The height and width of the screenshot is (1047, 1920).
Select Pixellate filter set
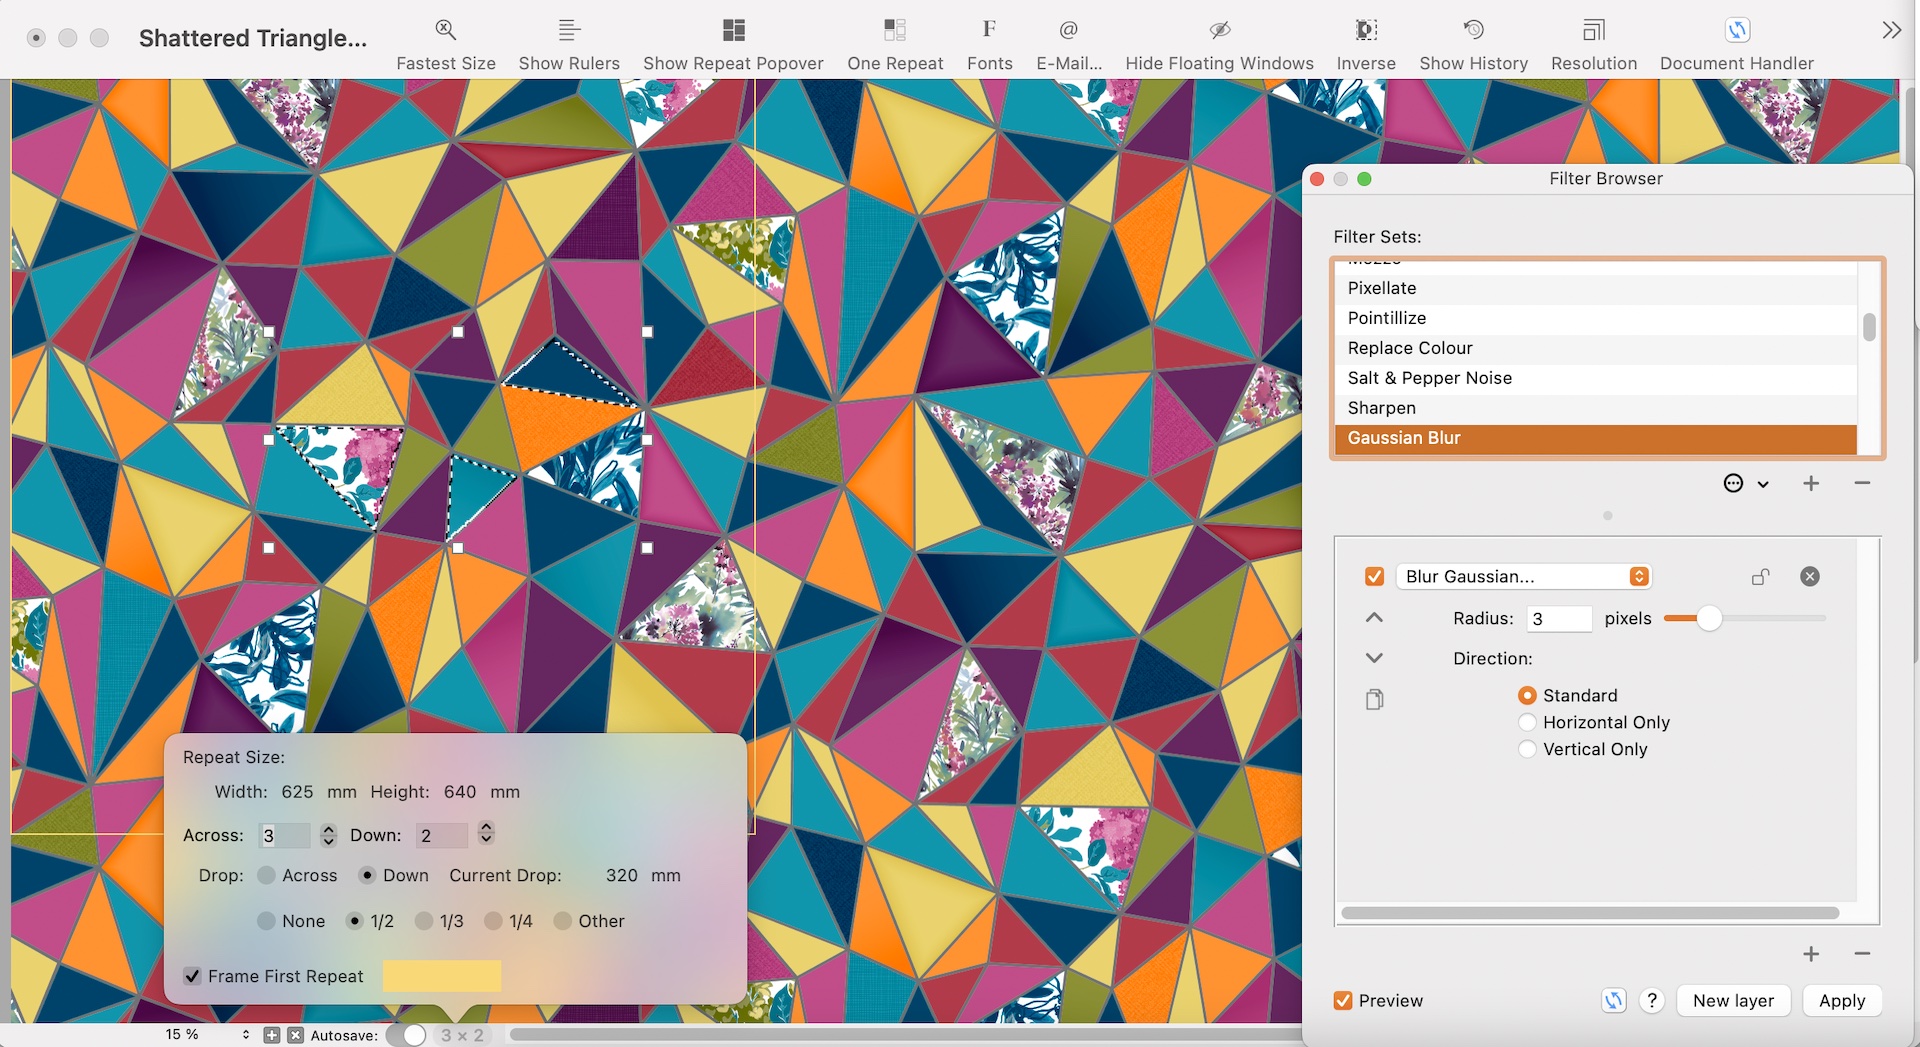[x=1596, y=288]
